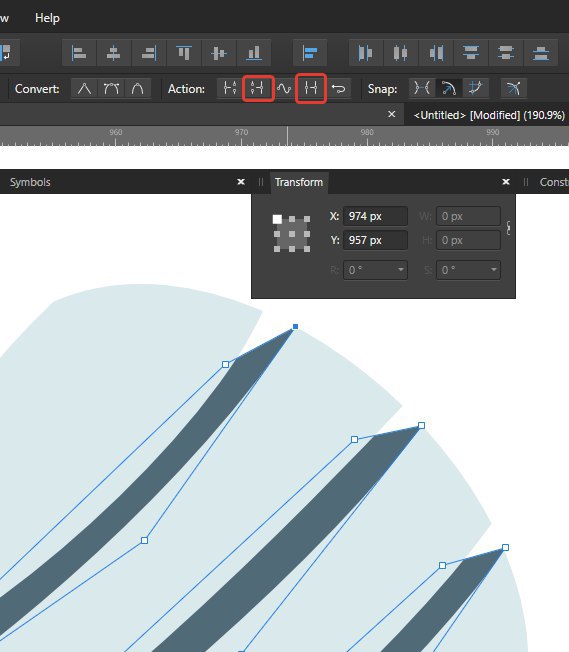Image resolution: width=569 pixels, height=652 pixels.
Task: Click the distribute top edges icon
Action: coord(470,53)
